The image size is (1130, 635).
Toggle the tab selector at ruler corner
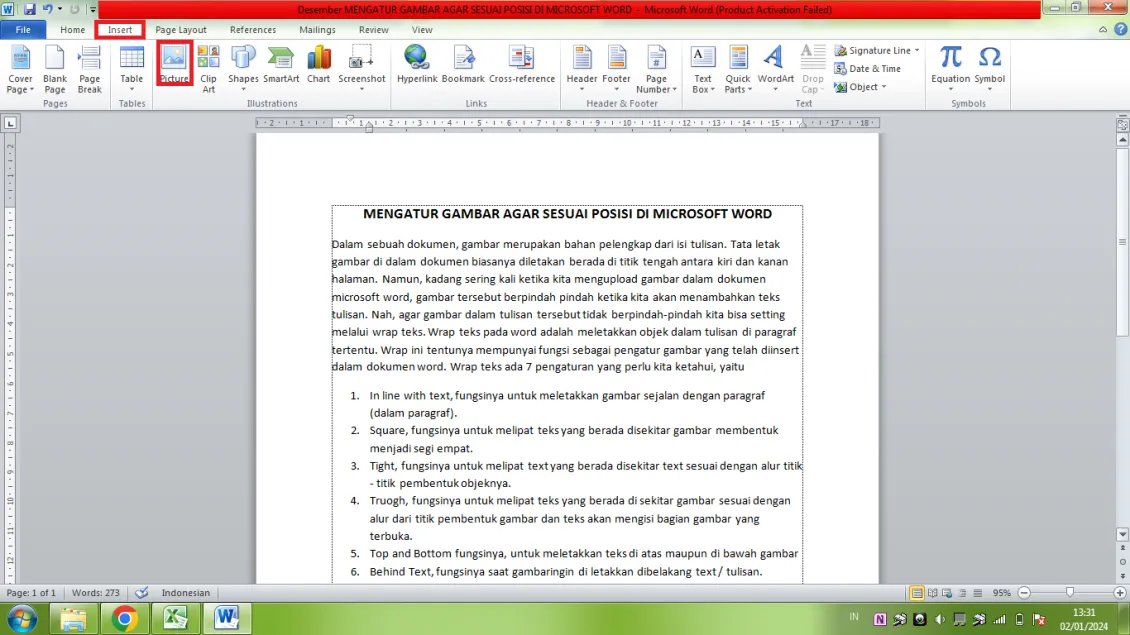(x=10, y=123)
